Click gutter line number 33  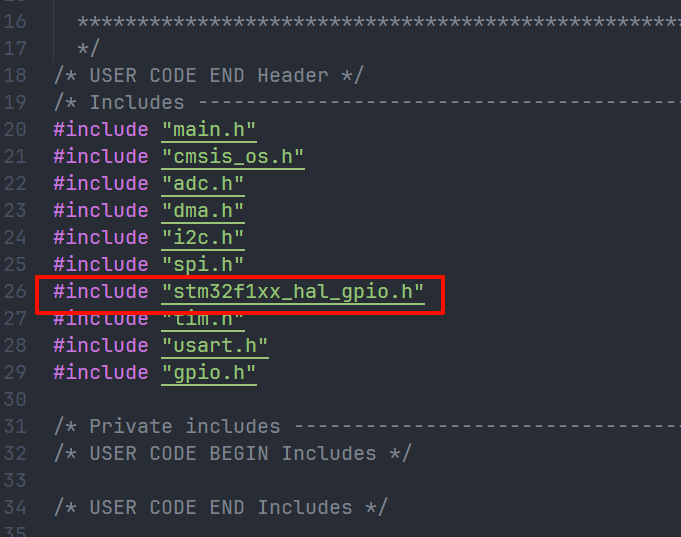point(15,480)
